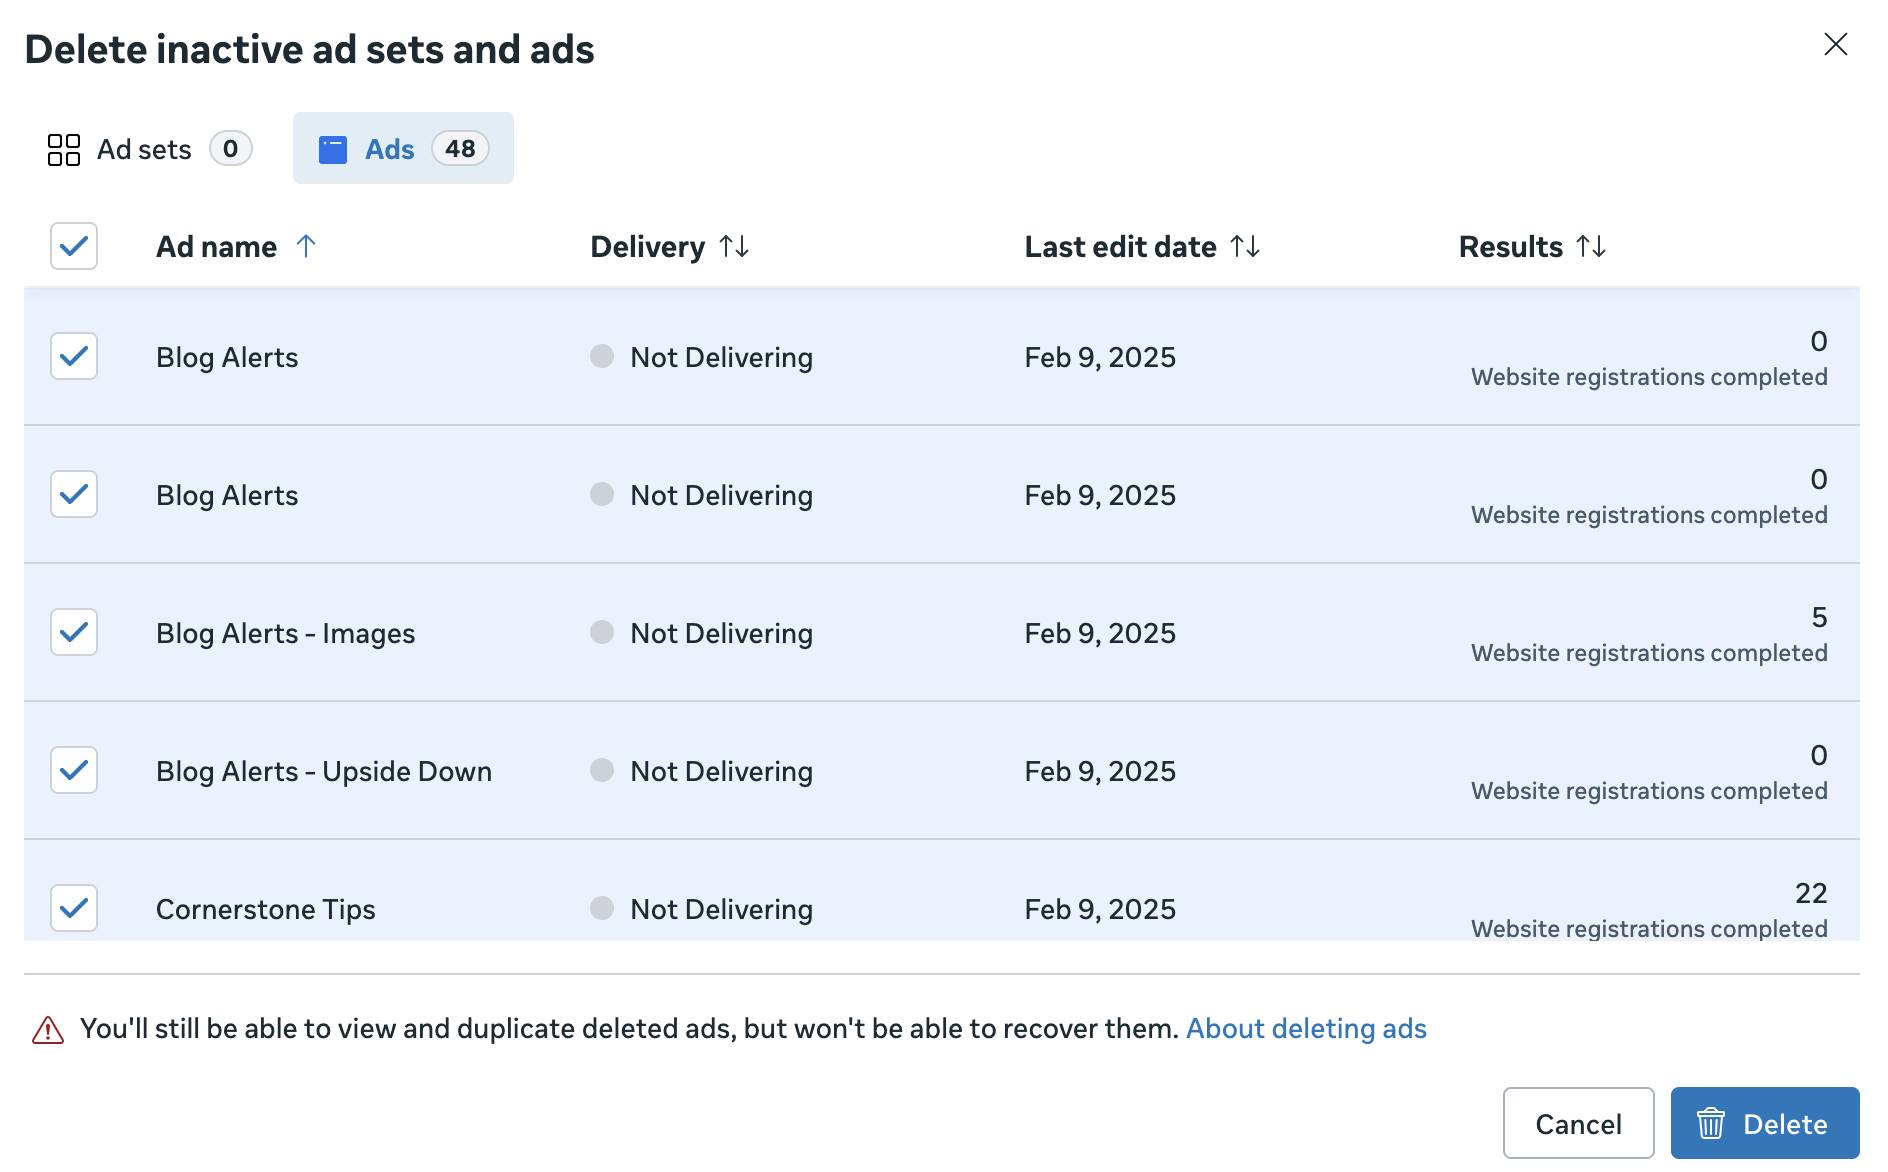The height and width of the screenshot is (1172, 1888).
Task: Uncheck the Cornerstone Tips row
Action: 72,908
